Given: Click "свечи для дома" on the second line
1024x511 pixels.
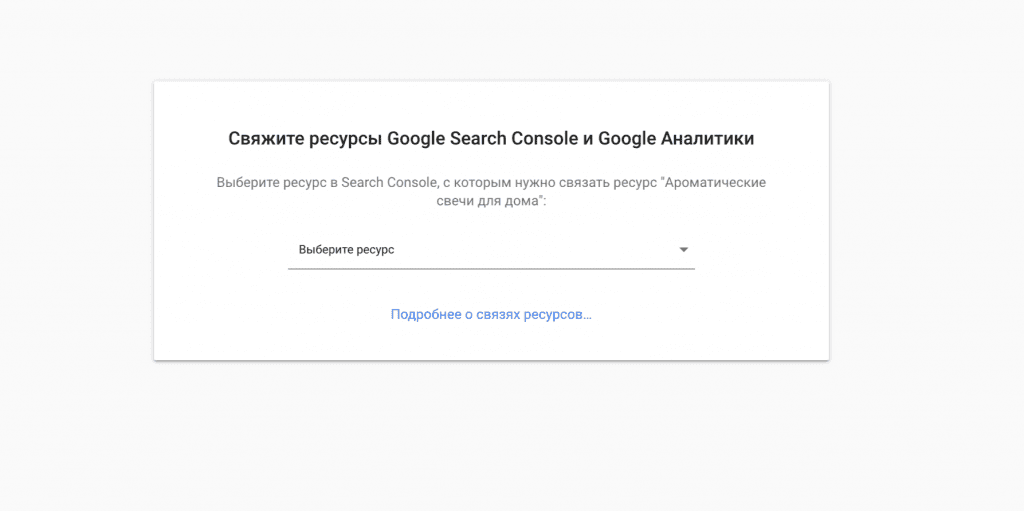Looking at the screenshot, I should [x=489, y=201].
